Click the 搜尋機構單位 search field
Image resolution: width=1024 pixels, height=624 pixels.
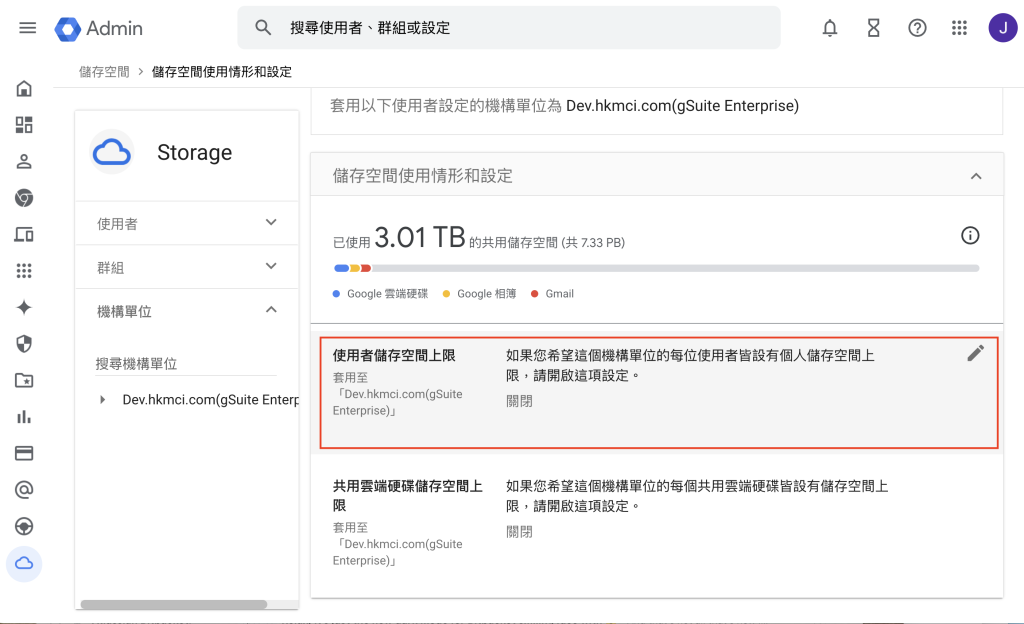pos(185,364)
